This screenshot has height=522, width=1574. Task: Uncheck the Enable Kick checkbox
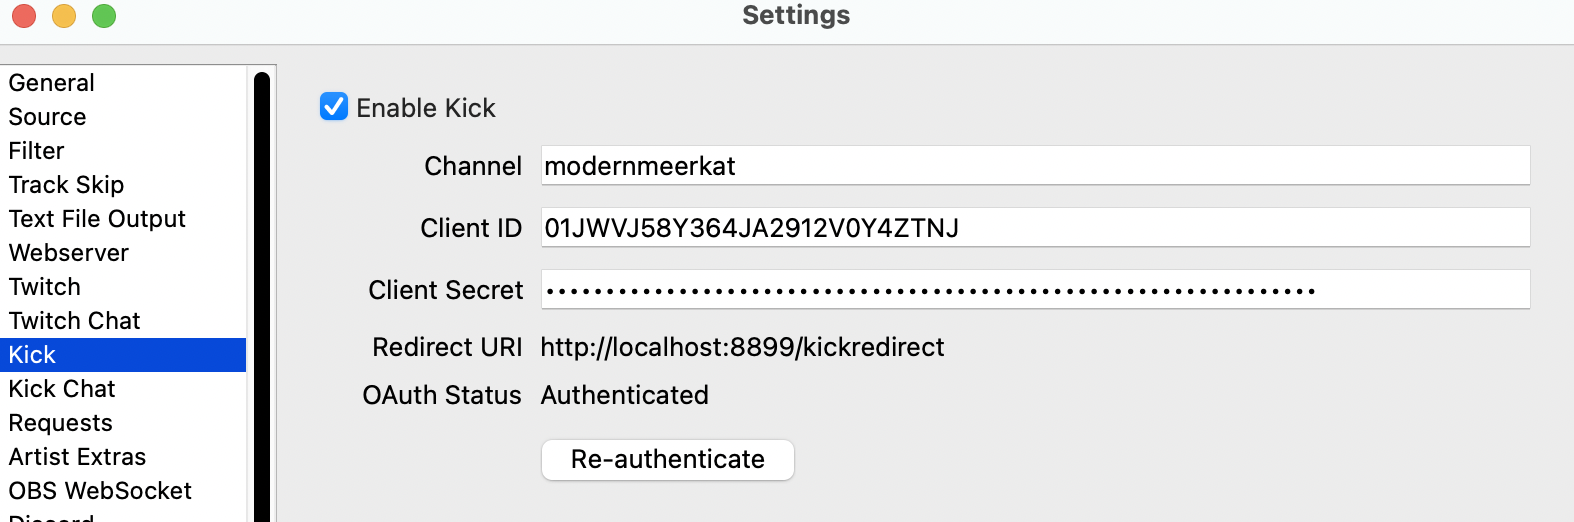334,107
